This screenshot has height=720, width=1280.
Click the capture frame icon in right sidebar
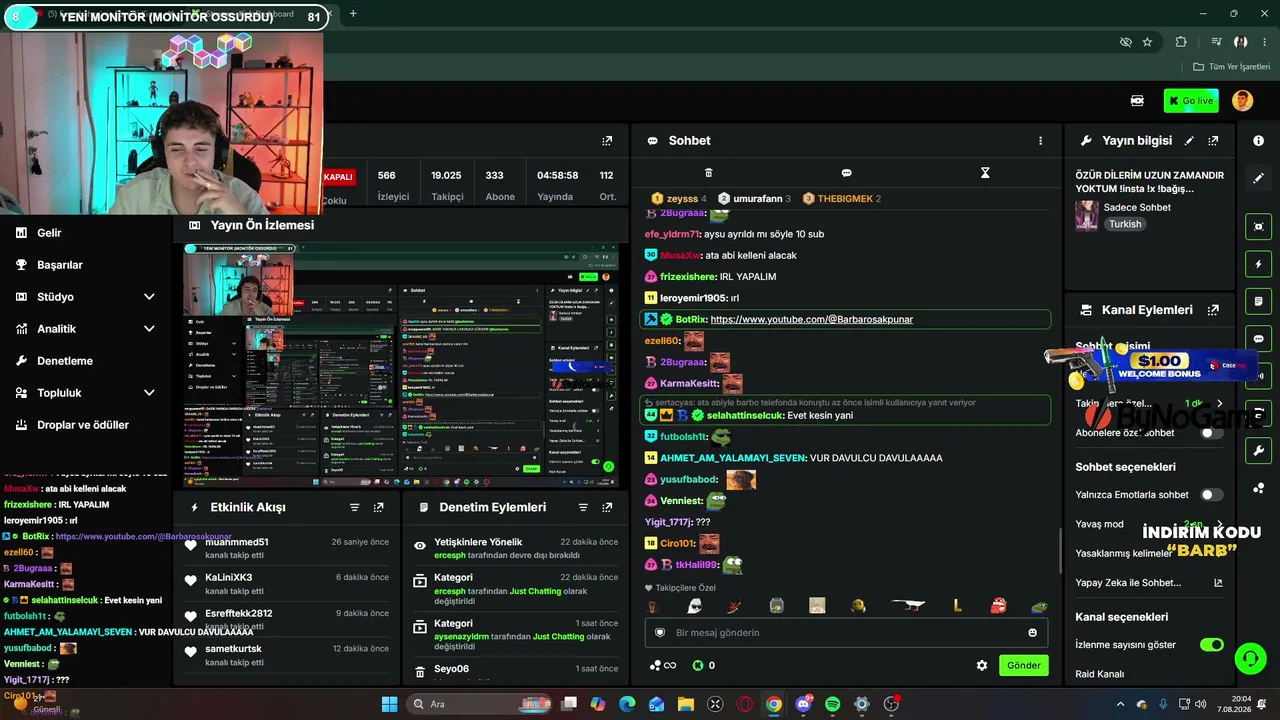[x=1258, y=227]
